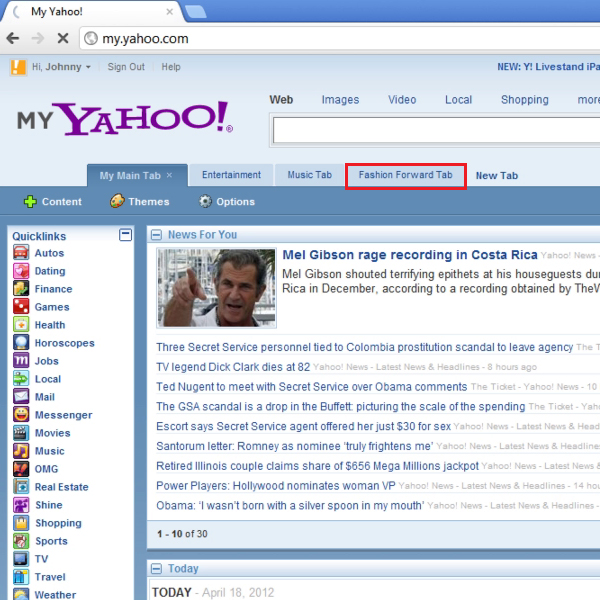This screenshot has width=600, height=600.
Task: Close My Main Tab with its X
Action: 169,175
